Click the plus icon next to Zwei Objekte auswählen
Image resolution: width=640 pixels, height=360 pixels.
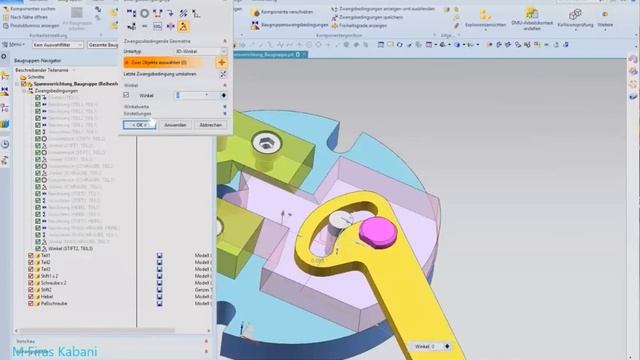(x=222, y=62)
